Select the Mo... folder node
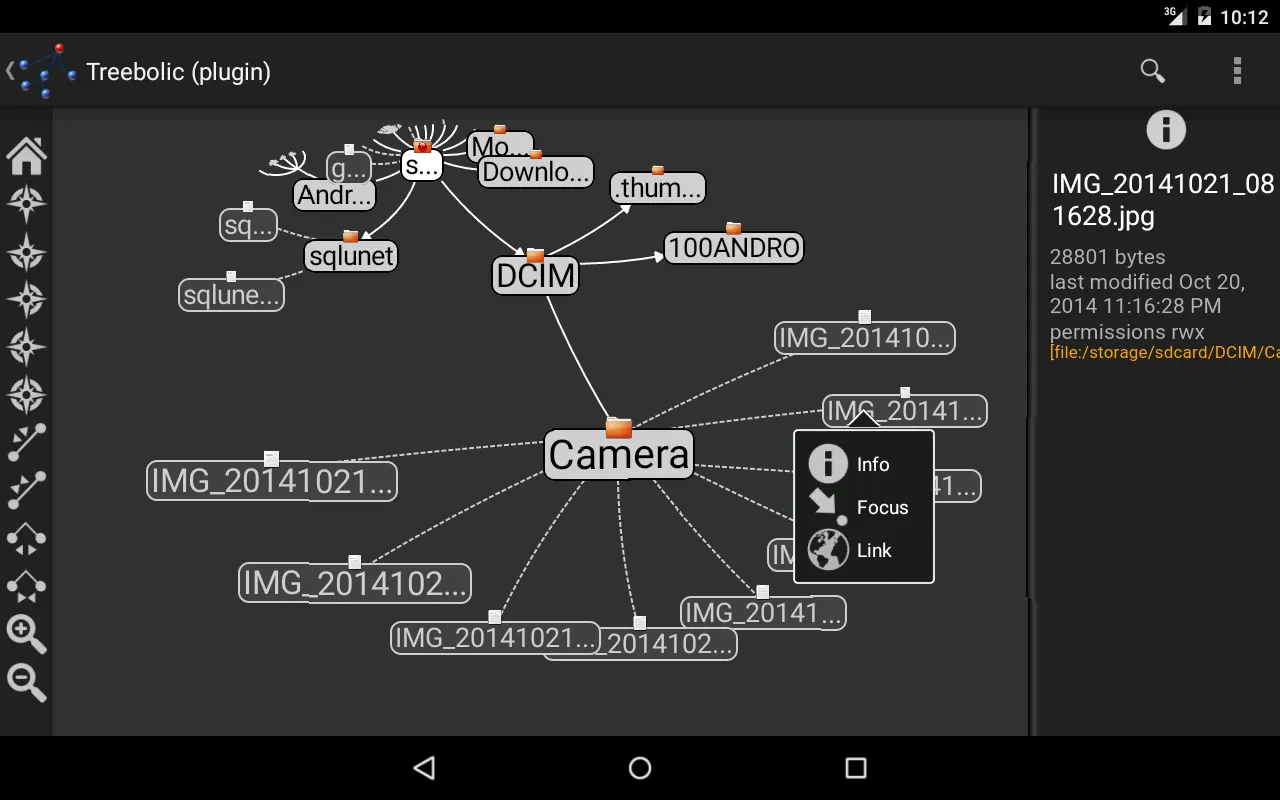This screenshot has height=800, width=1280. pos(500,148)
